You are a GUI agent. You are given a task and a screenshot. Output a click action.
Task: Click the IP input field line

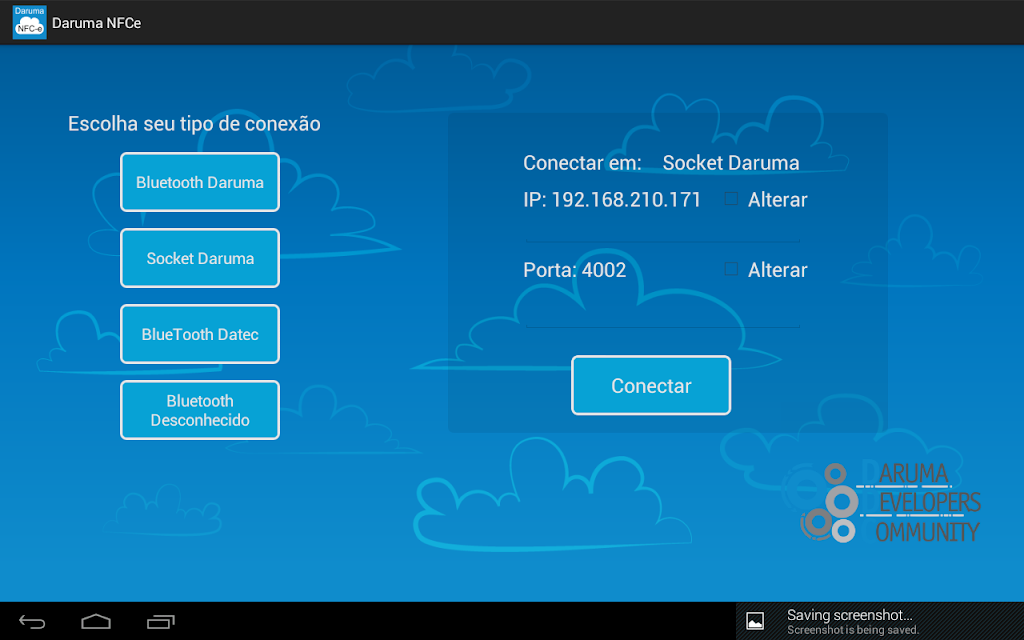tap(663, 230)
